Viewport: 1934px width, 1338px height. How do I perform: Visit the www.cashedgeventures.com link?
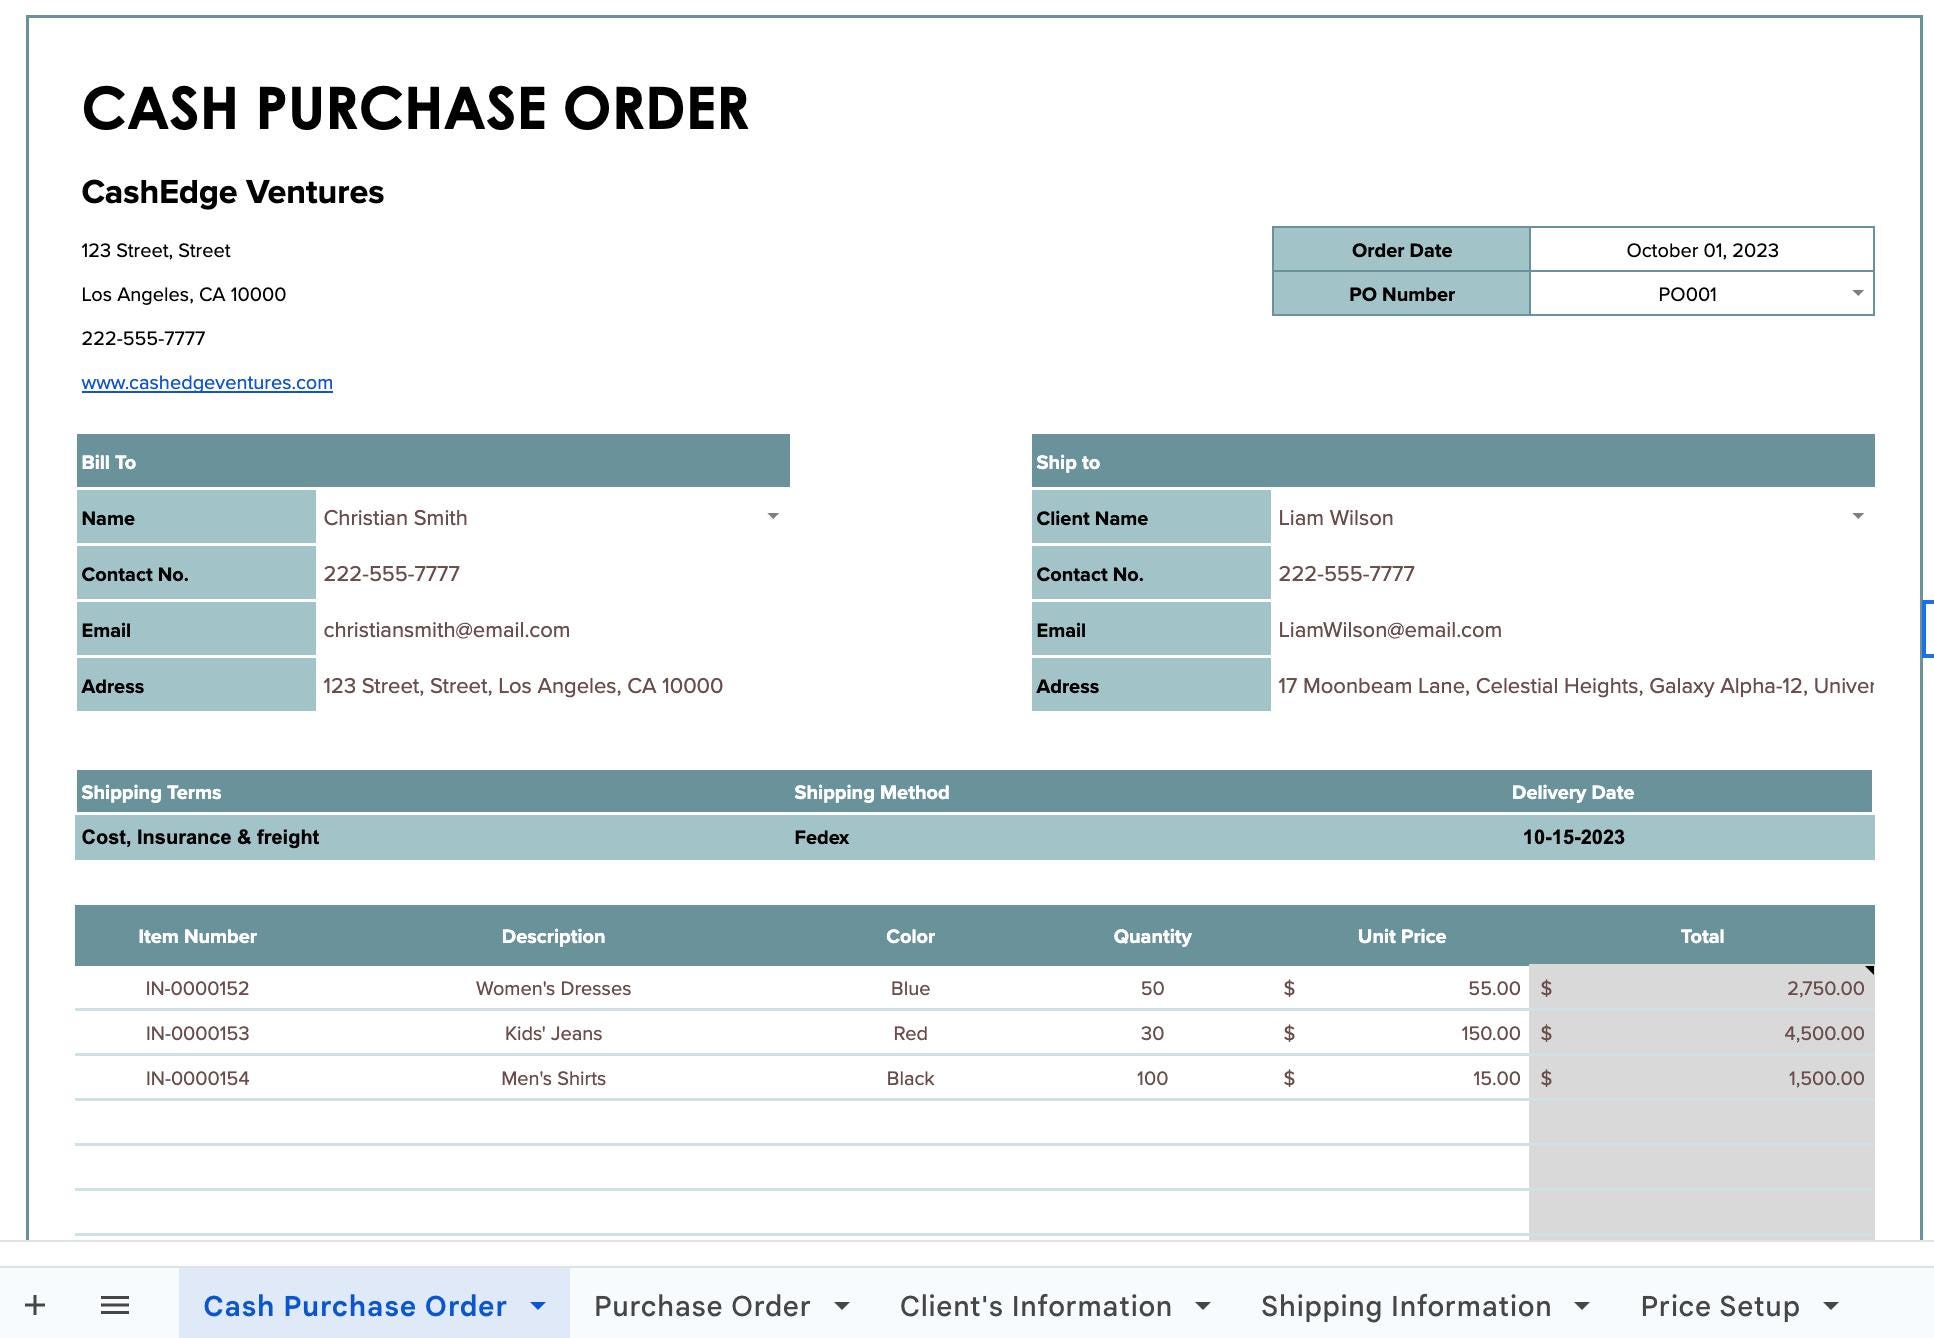207,382
